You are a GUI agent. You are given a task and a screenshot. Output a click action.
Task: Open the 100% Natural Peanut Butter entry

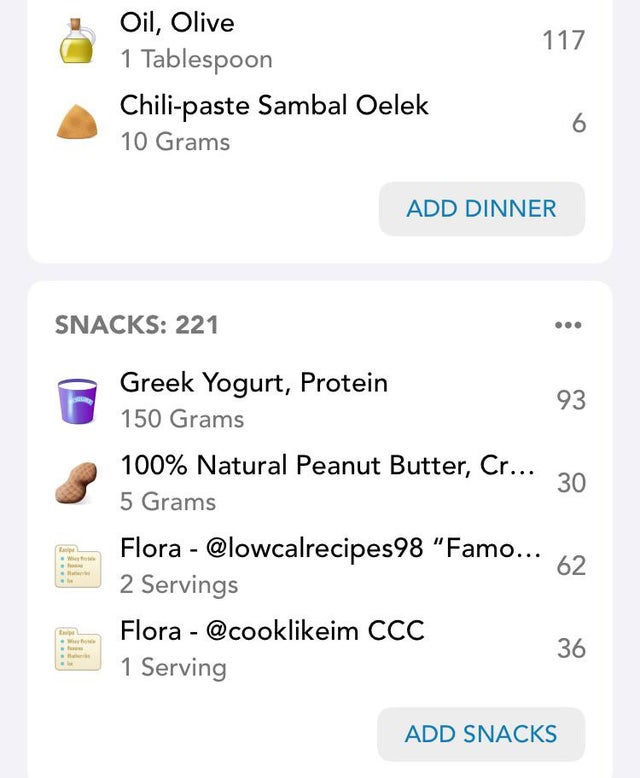tap(320, 483)
